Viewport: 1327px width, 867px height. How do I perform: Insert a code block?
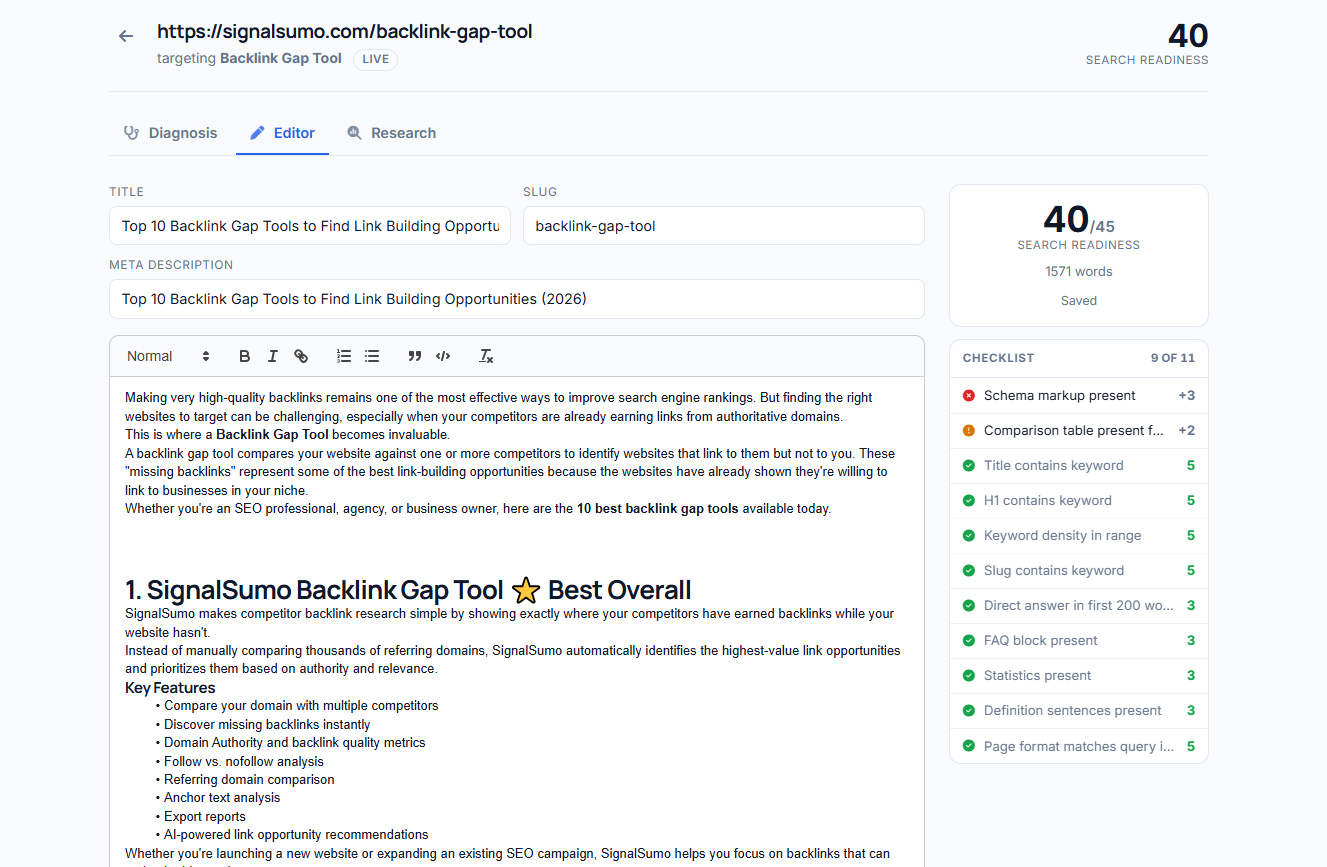click(443, 356)
